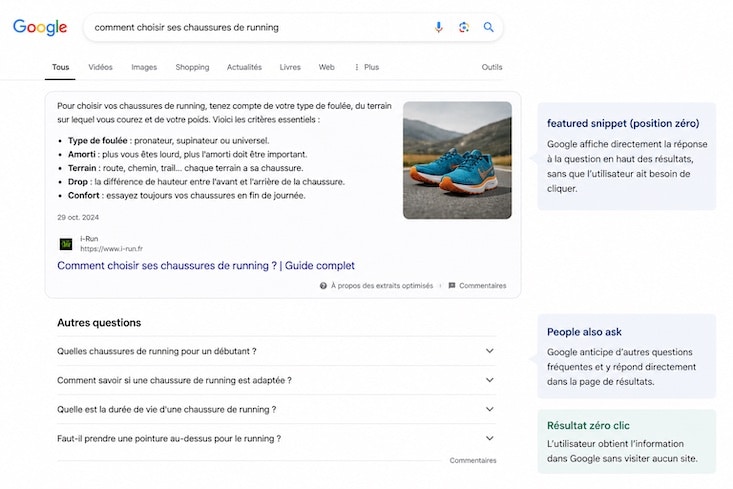Click the magnifying glass search icon
Screen dimensions: 733x489
[489, 27]
